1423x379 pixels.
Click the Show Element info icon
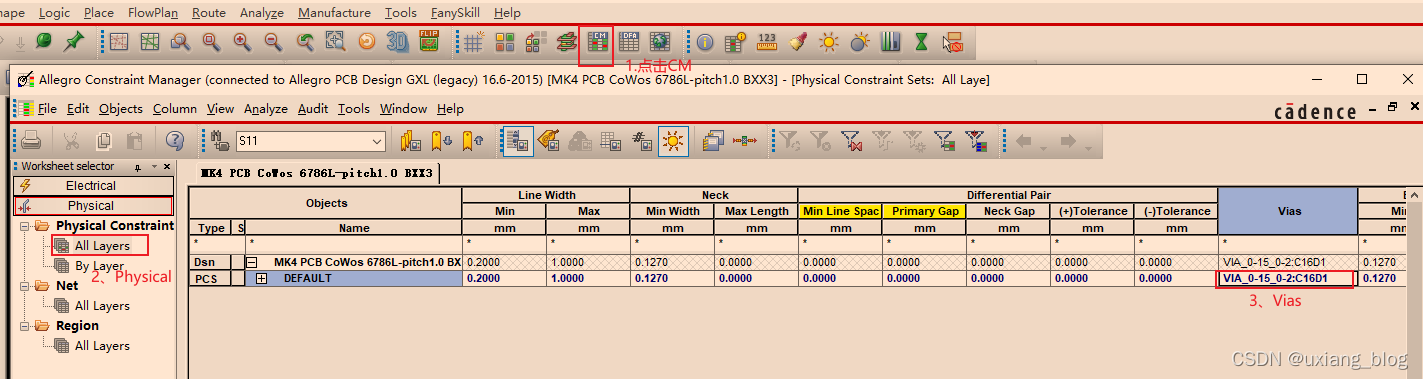(705, 42)
